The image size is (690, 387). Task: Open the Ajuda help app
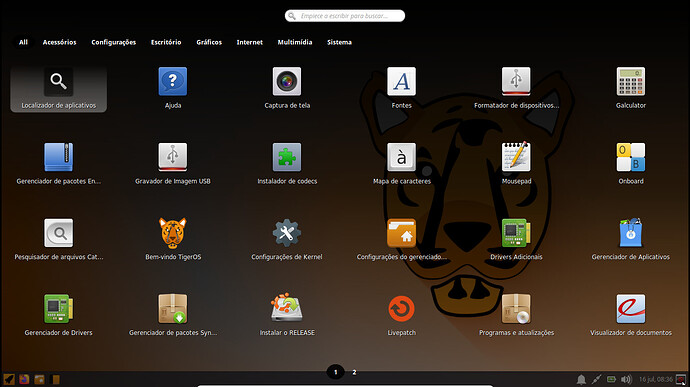(173, 89)
